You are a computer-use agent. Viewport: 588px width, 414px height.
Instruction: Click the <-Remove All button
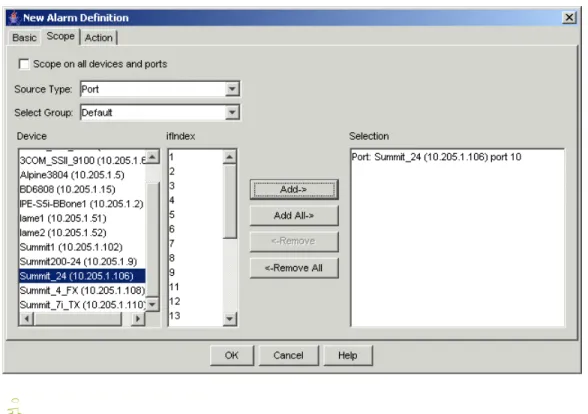tap(294, 268)
